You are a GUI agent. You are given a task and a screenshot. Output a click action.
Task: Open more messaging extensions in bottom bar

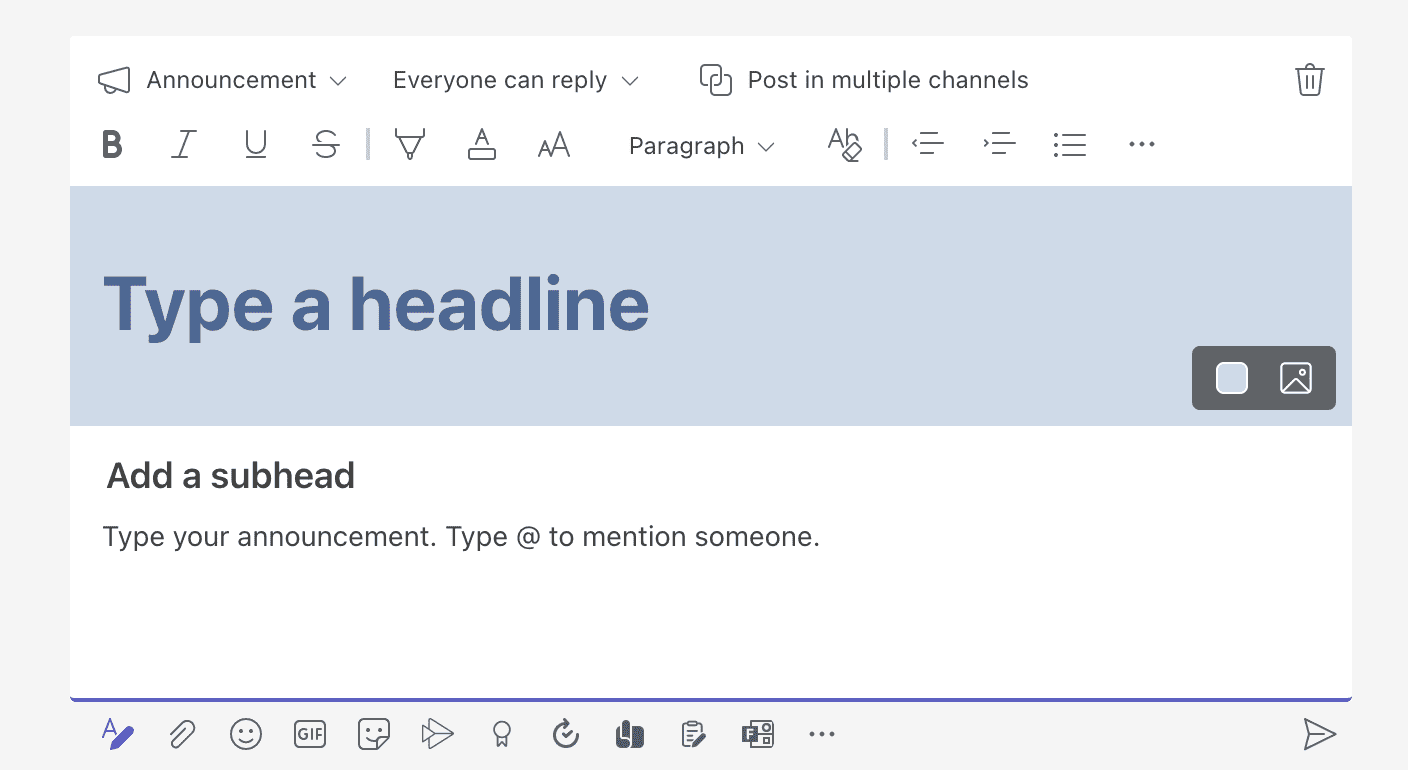(821, 735)
